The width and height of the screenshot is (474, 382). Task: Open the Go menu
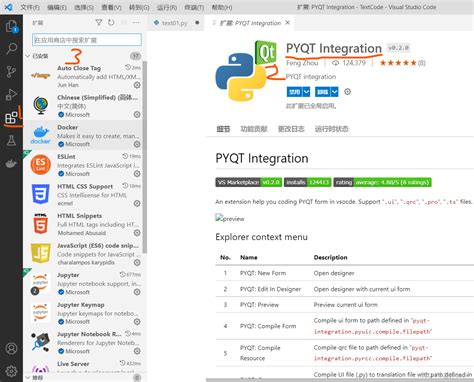139,7
